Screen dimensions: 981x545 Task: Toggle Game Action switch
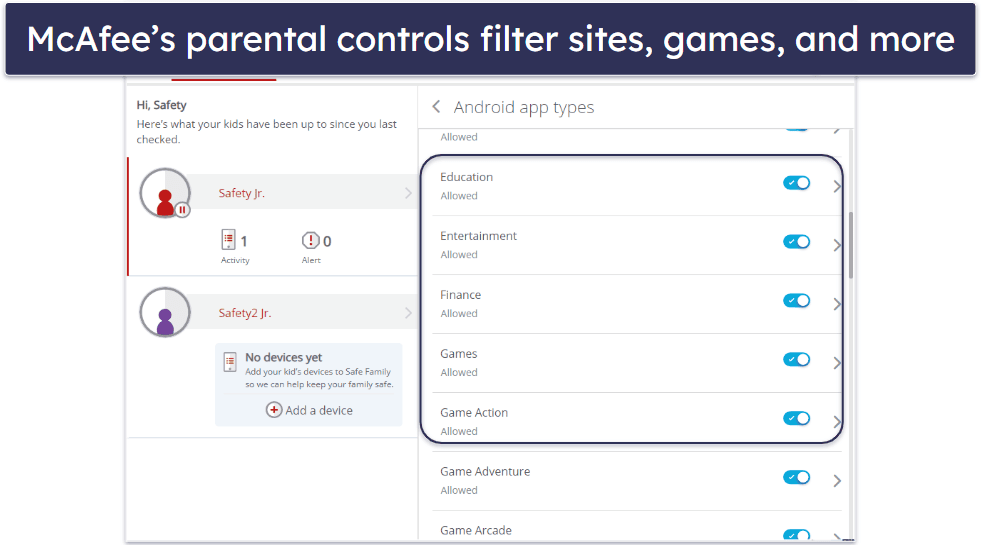pos(796,418)
